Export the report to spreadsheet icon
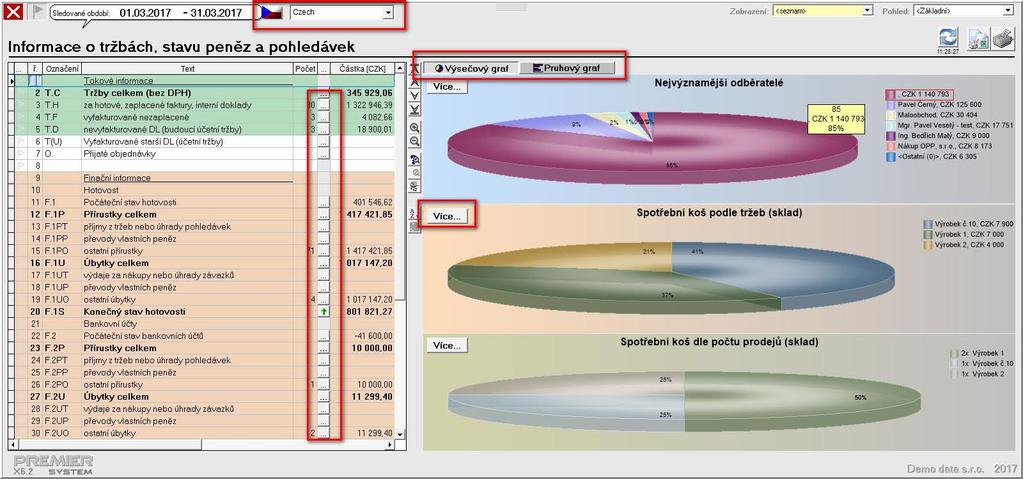Image resolution: width=1023 pixels, height=479 pixels. [977, 39]
